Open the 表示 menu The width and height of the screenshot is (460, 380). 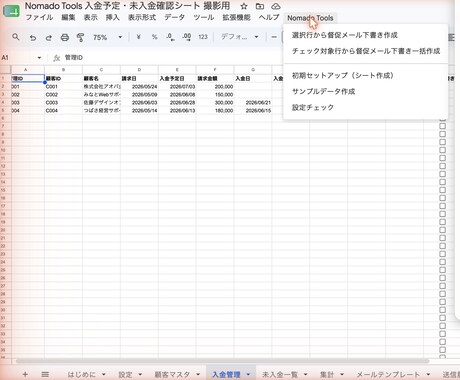pyautogui.click(x=90, y=18)
